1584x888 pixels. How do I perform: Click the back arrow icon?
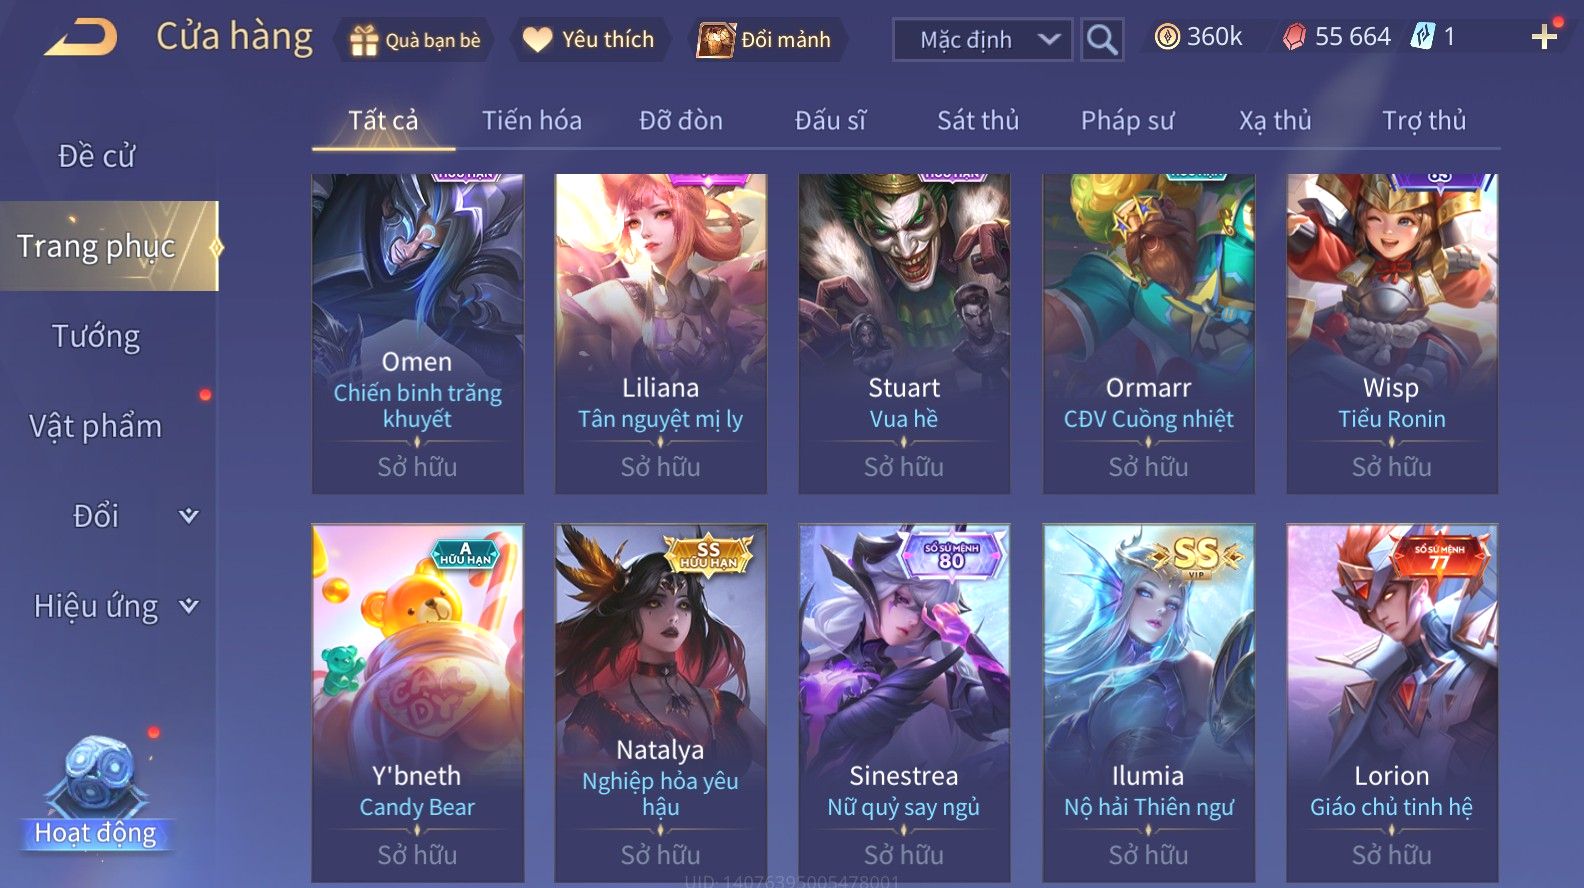pos(81,39)
